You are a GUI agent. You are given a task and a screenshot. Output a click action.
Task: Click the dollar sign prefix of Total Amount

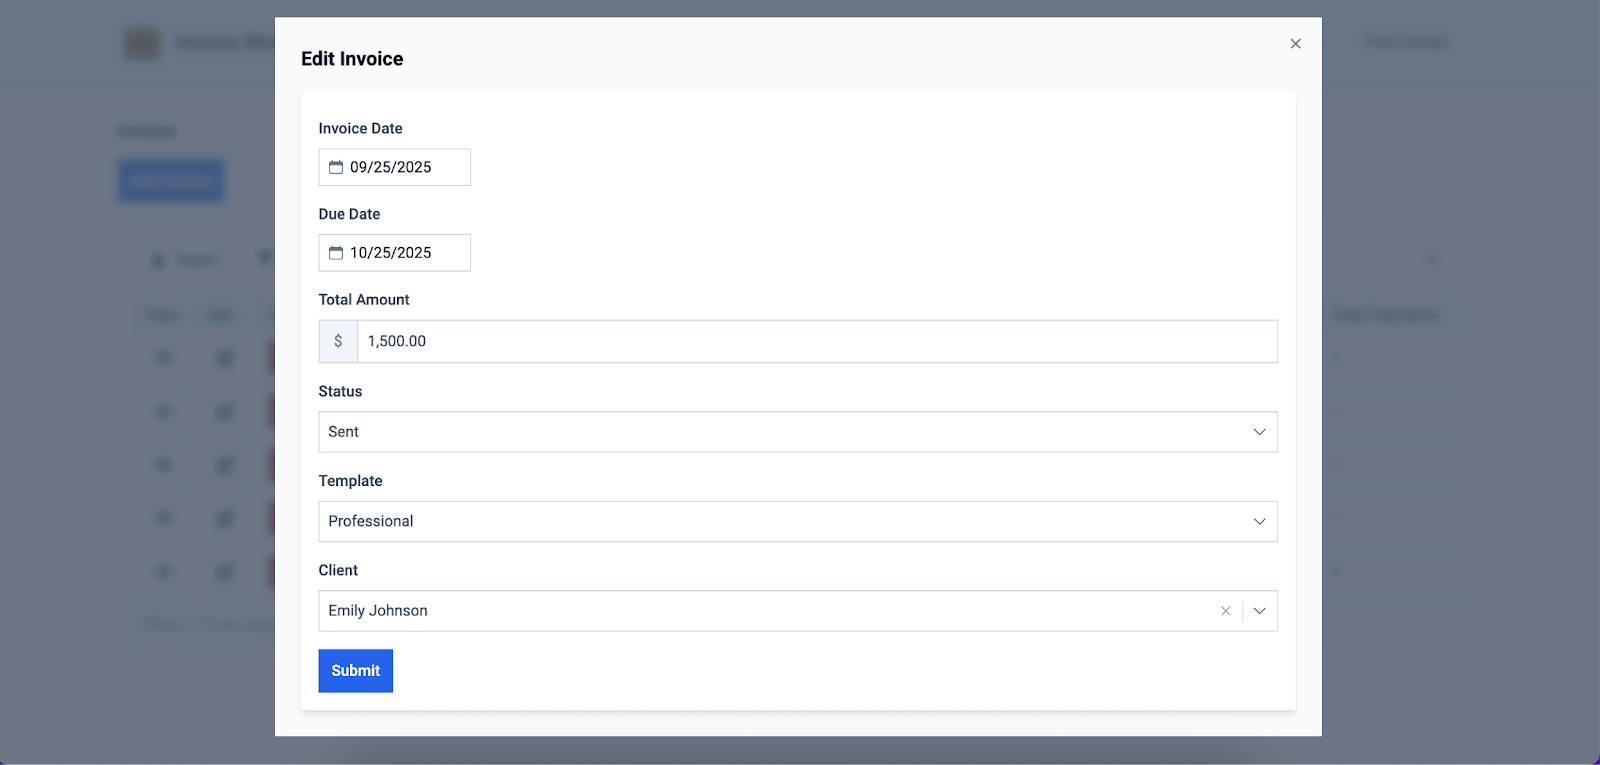point(338,341)
